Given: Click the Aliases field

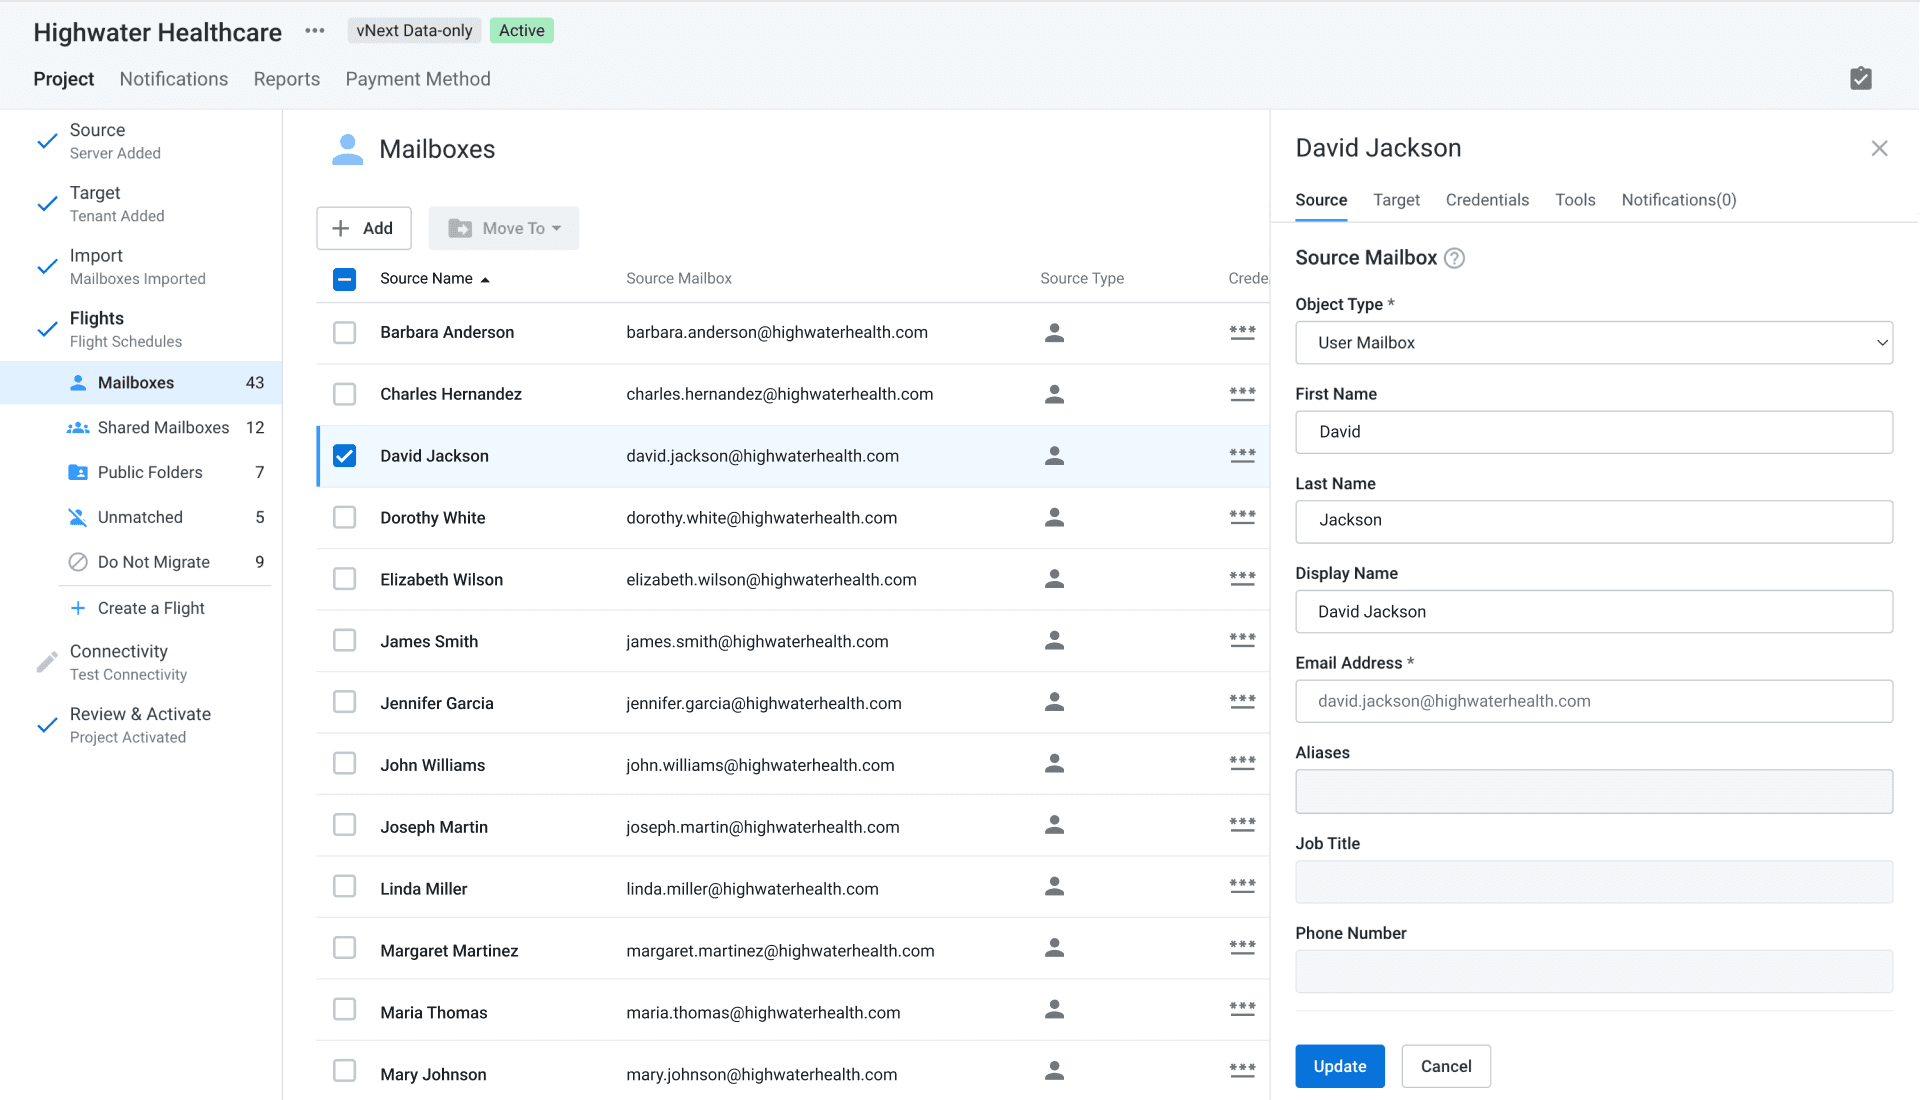Looking at the screenshot, I should click(x=1593, y=791).
